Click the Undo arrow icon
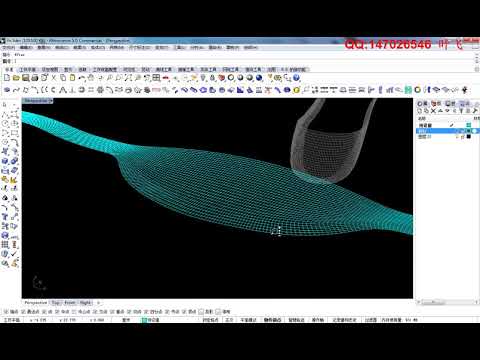 [x=82, y=78]
